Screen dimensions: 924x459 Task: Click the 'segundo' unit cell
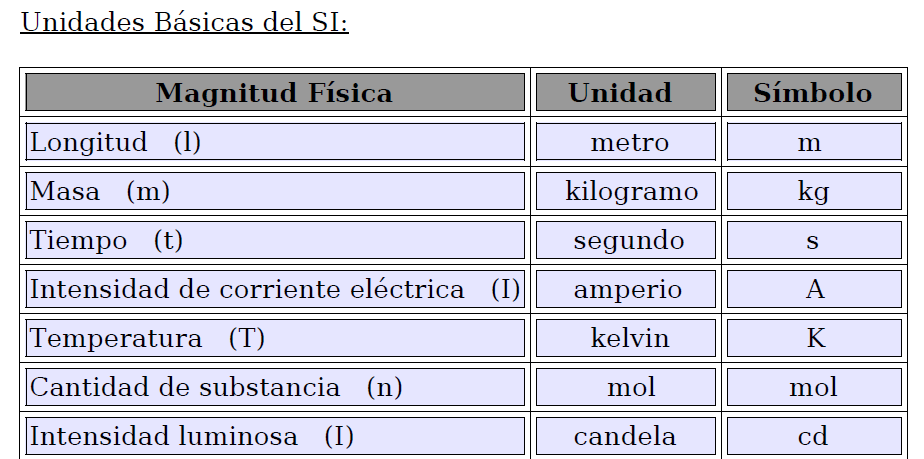(625, 240)
